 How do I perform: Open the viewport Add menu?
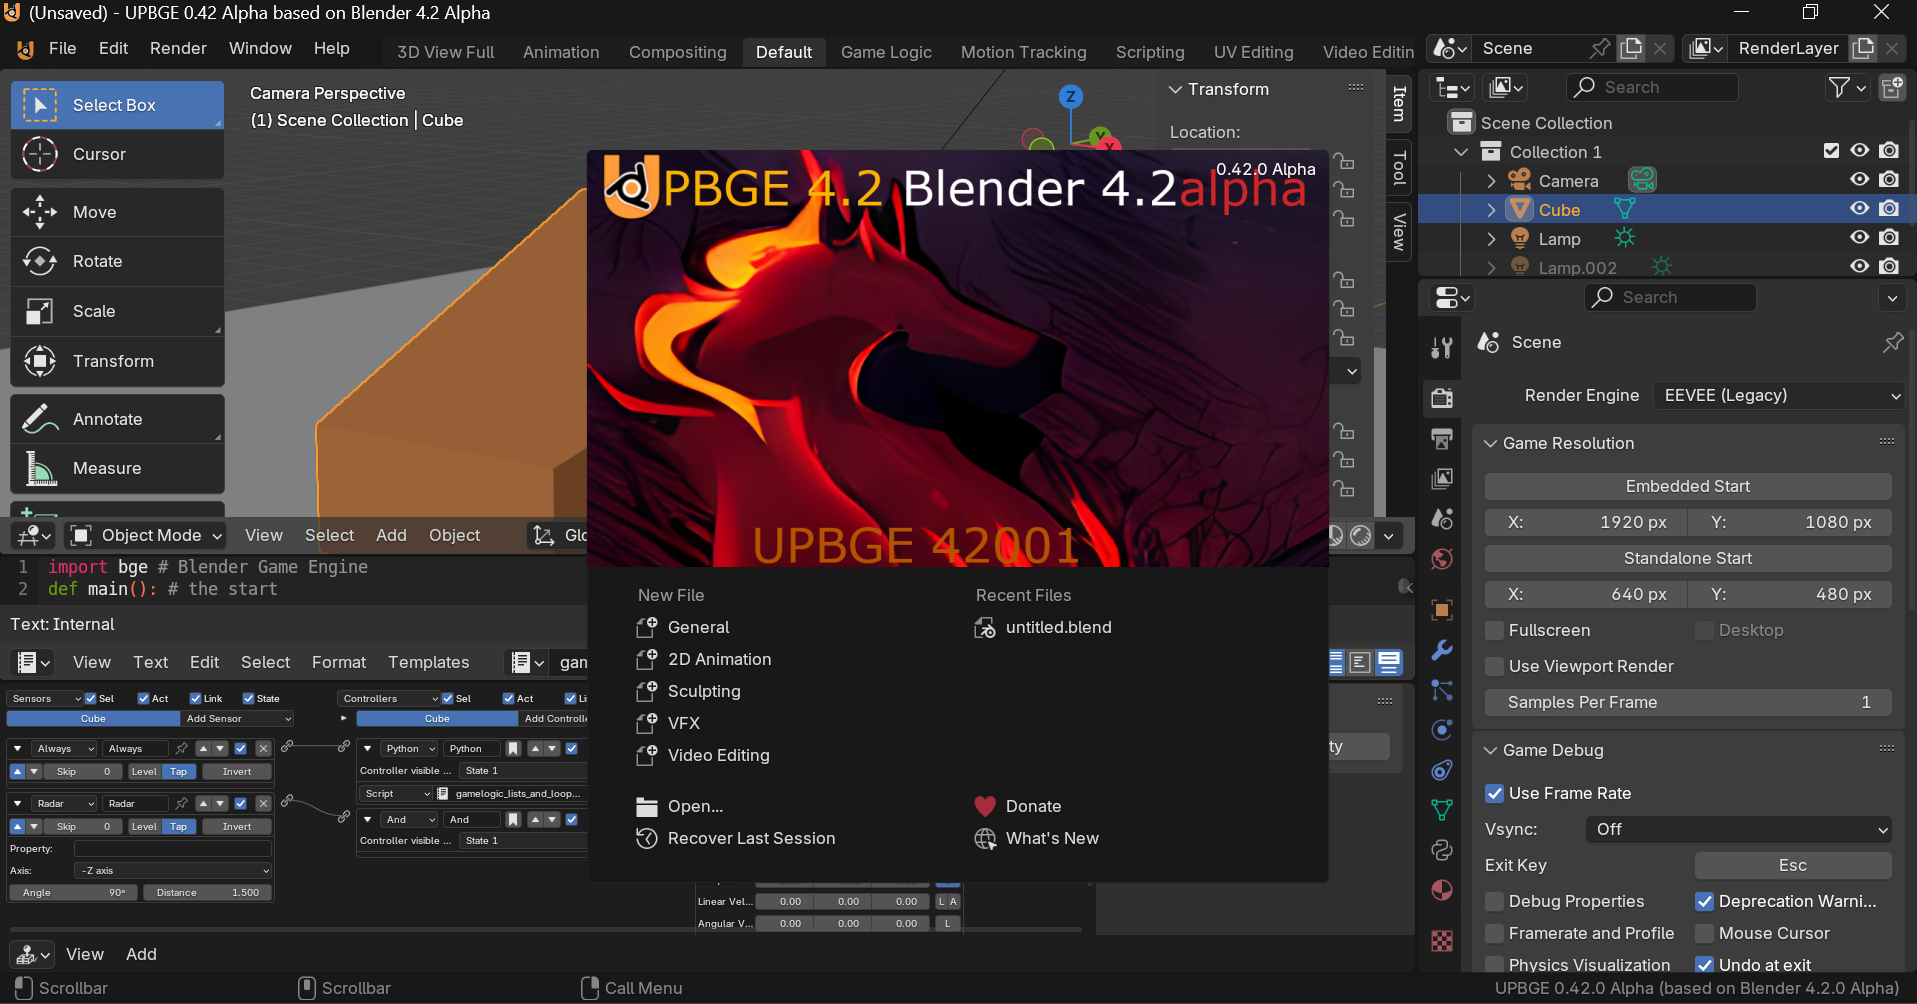click(x=391, y=535)
